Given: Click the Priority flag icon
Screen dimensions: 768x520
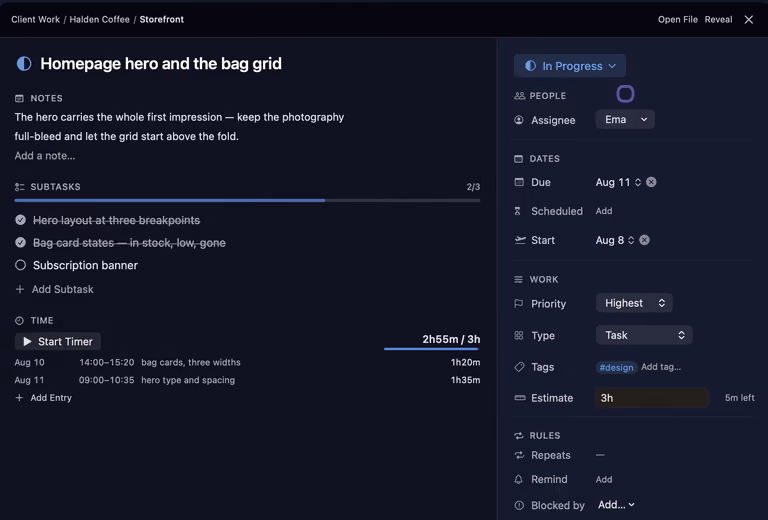Looking at the screenshot, I should tap(519, 304).
